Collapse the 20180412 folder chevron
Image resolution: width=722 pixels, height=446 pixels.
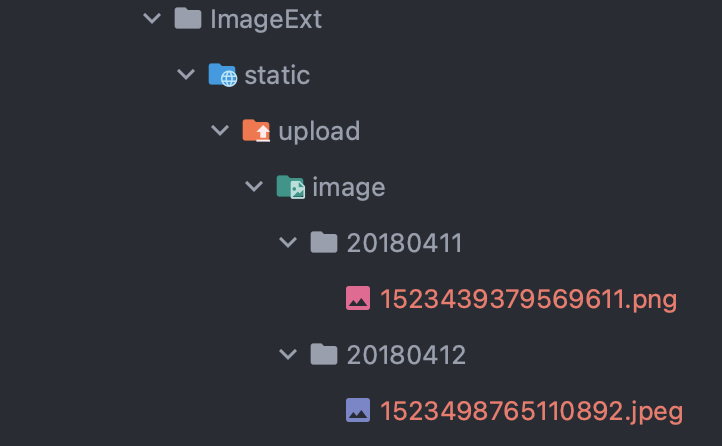tap(288, 354)
